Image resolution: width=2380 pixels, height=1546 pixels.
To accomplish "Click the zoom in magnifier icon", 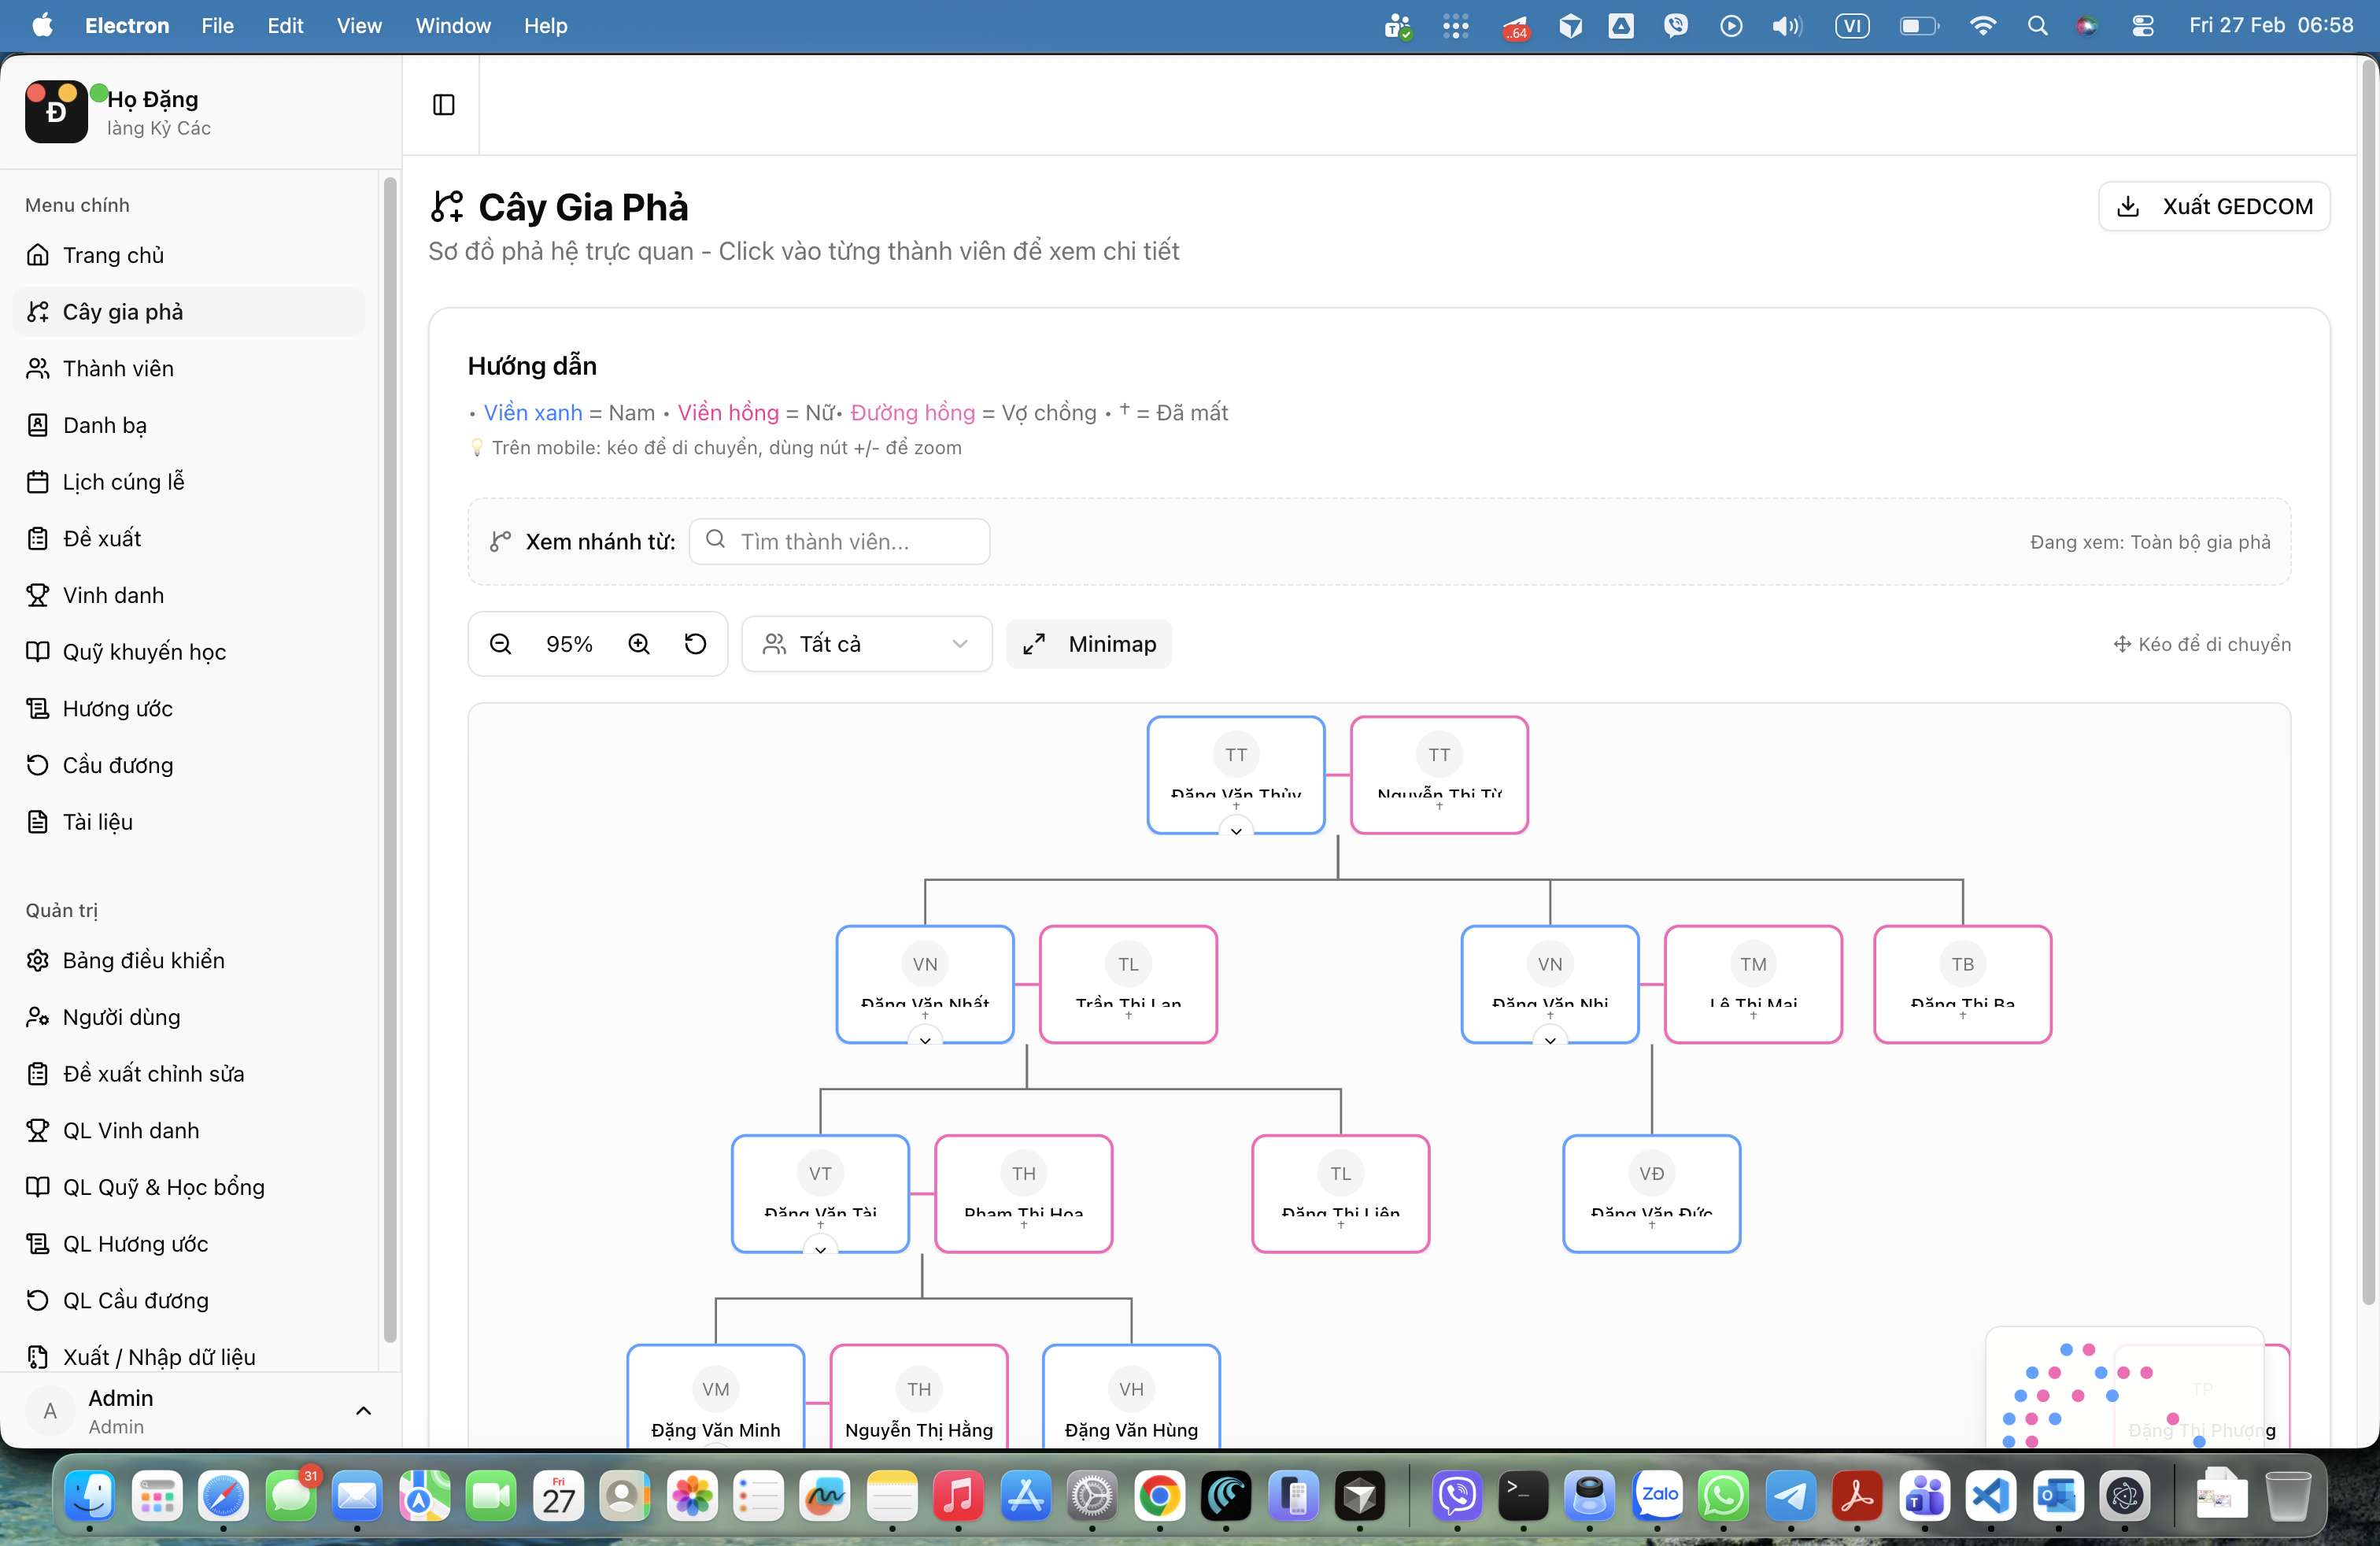I will [x=639, y=644].
